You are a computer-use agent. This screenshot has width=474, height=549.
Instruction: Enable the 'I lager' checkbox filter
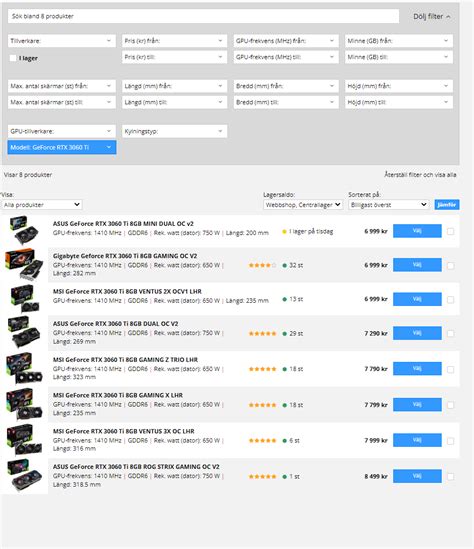pyautogui.click(x=13, y=58)
